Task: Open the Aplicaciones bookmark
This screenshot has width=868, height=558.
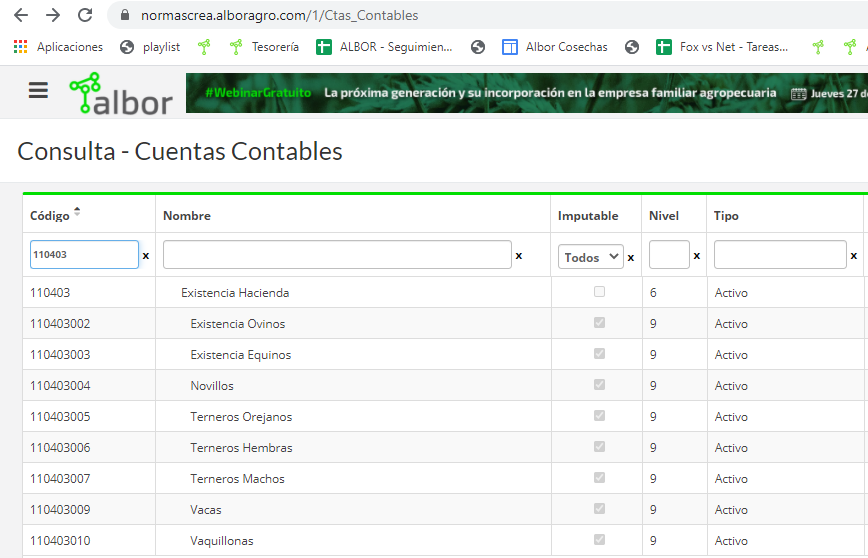Action: (58, 47)
